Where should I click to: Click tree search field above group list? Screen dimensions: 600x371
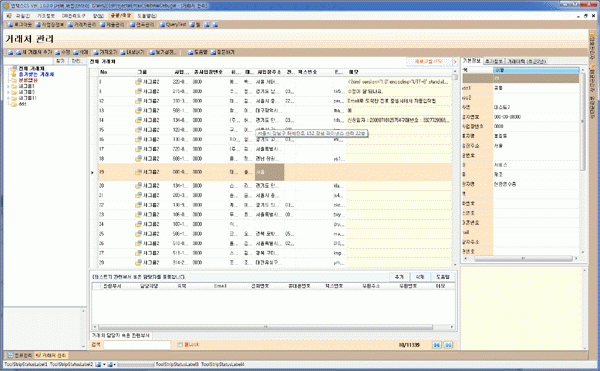[28, 61]
